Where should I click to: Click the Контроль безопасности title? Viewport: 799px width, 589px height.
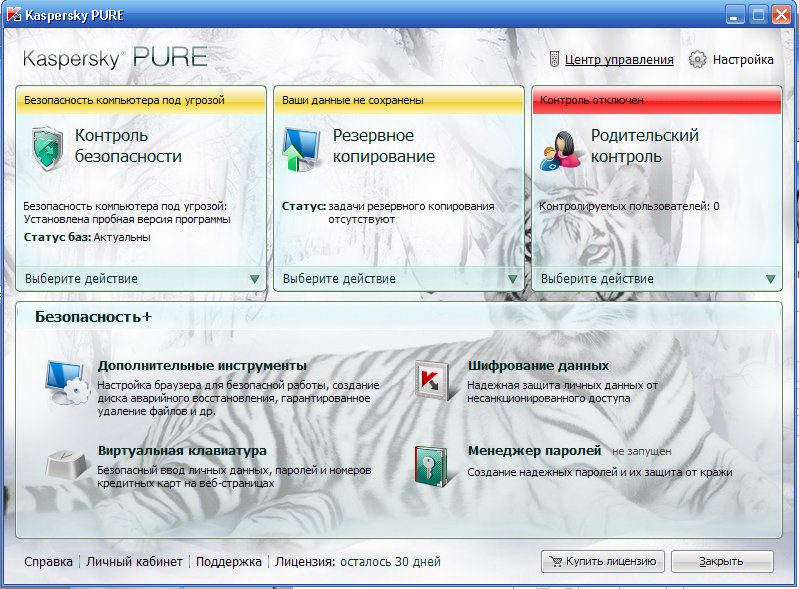[128, 146]
